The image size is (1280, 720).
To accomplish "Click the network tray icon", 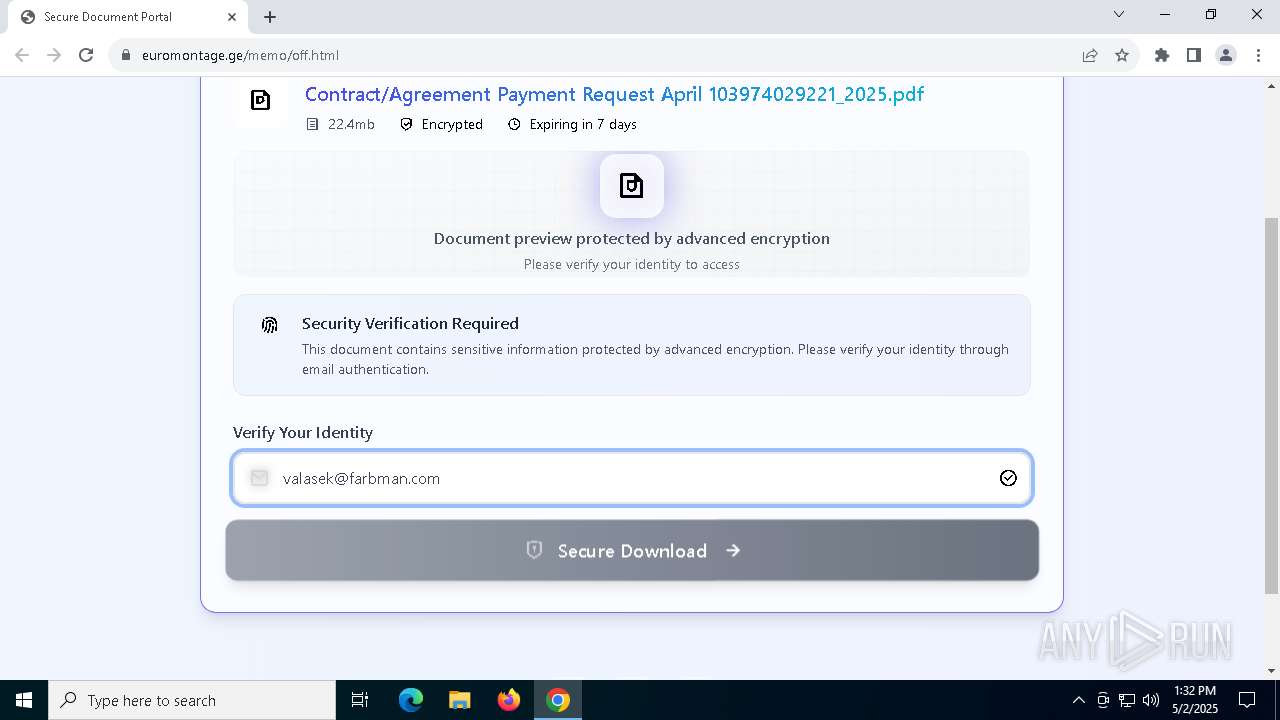I will click(x=1127, y=700).
